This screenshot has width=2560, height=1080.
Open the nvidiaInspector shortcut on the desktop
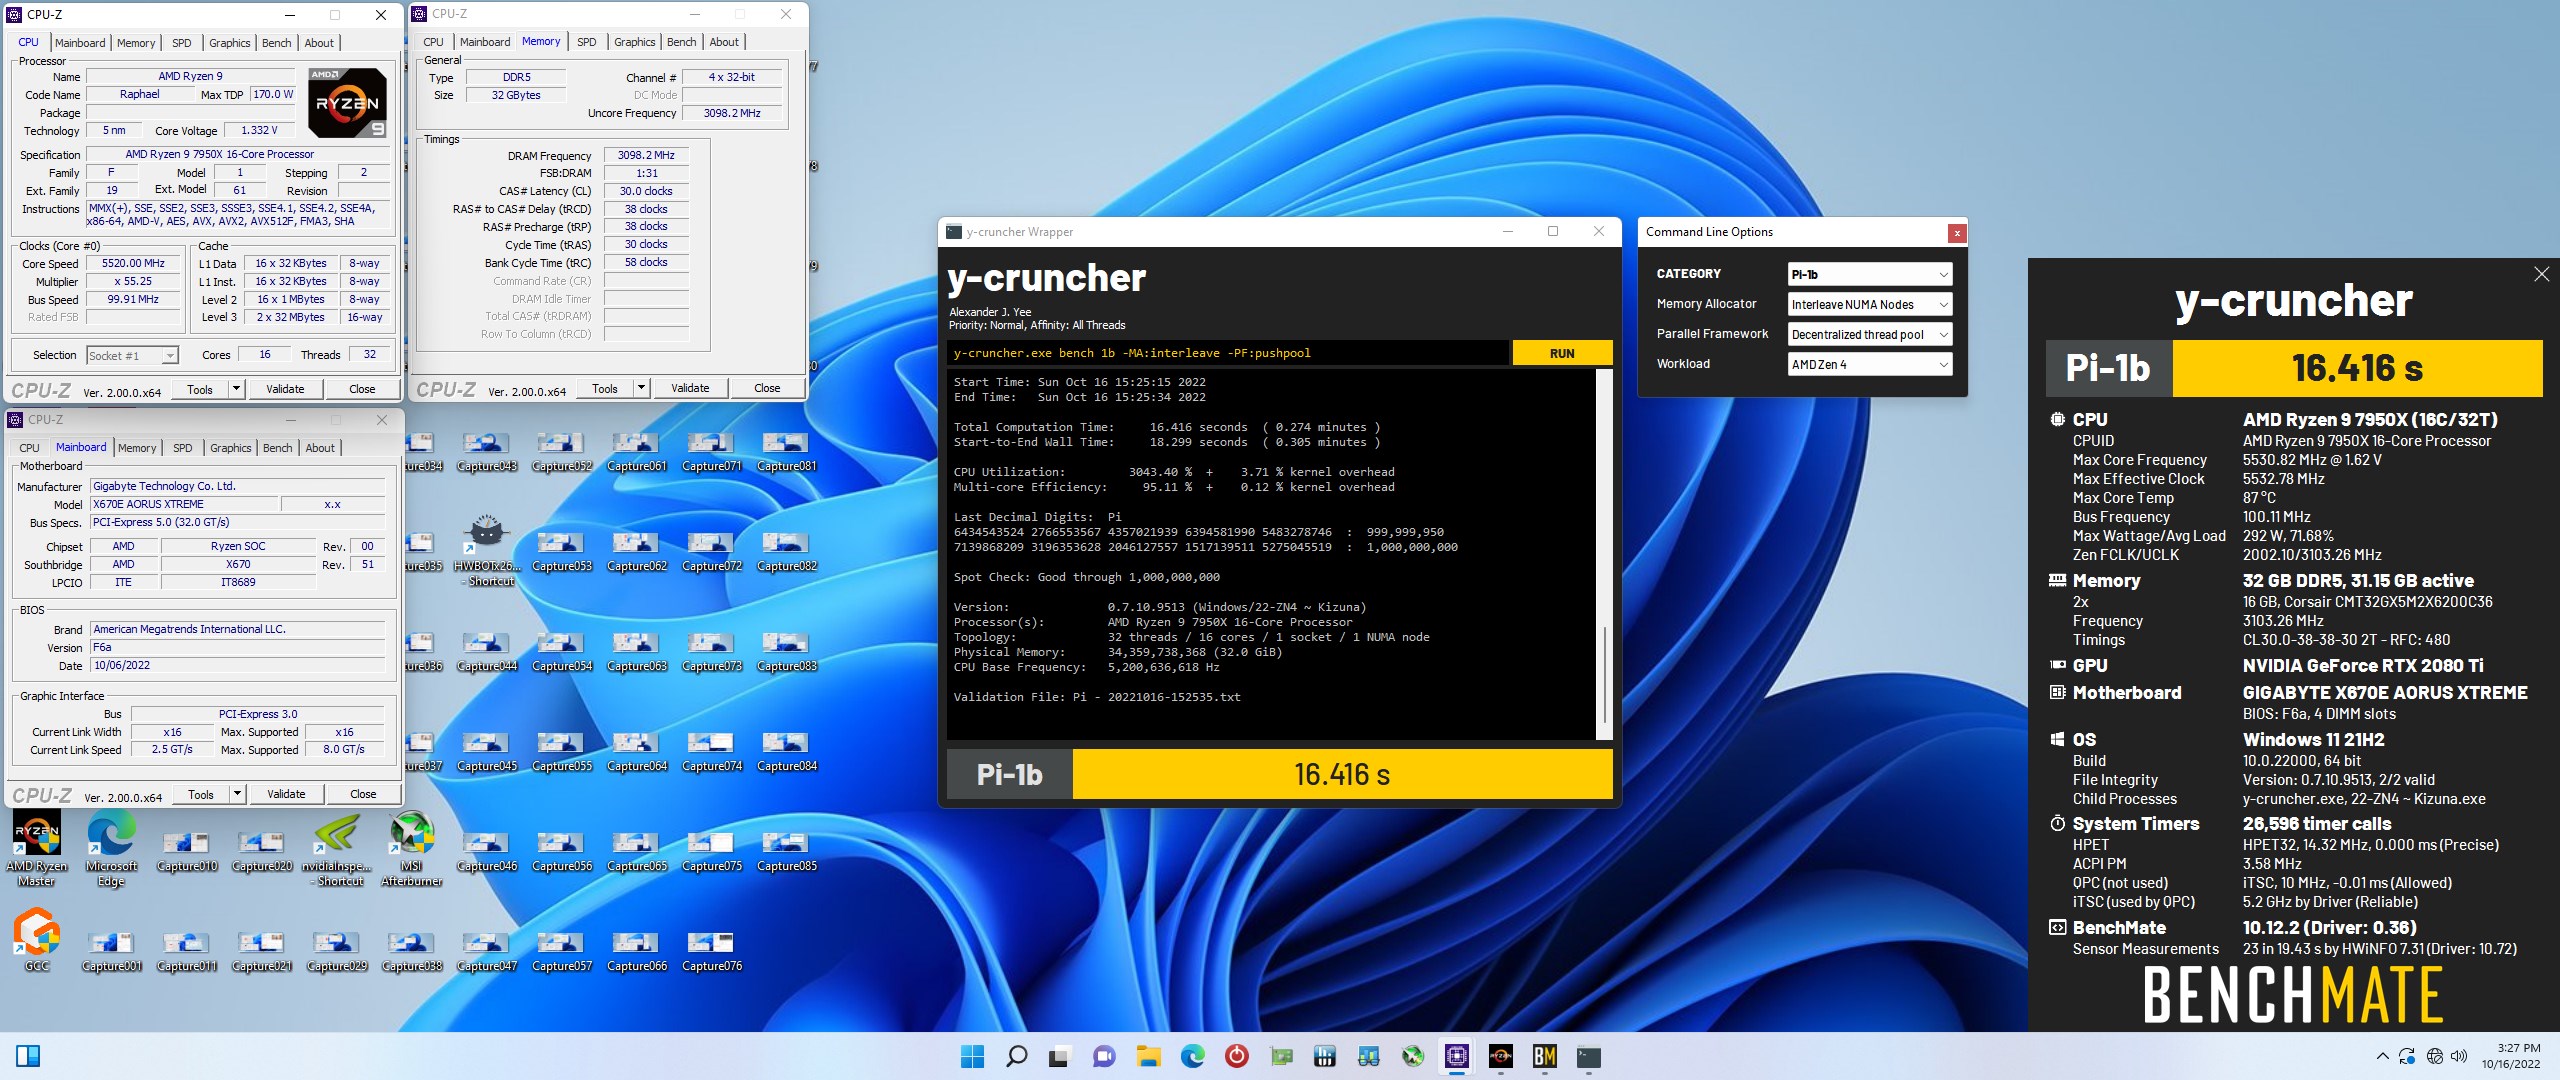click(x=337, y=849)
